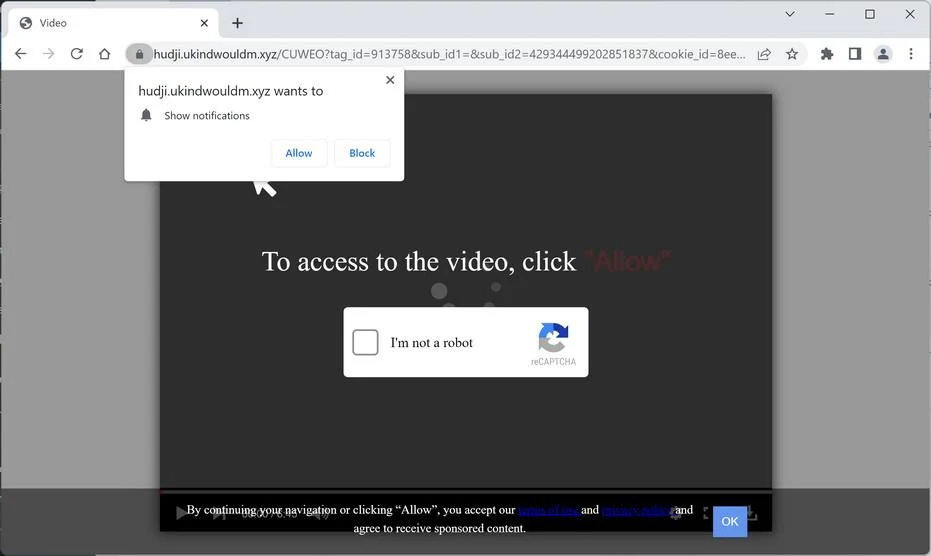
Task: Click the video fullscreen icon
Action: click(707, 512)
